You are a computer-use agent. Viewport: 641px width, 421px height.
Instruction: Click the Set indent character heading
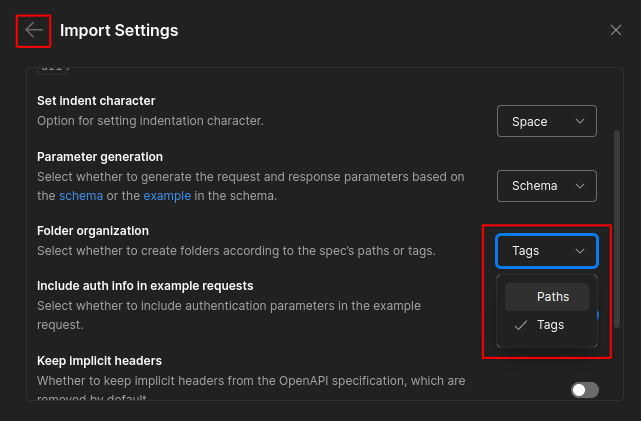[x=96, y=101]
